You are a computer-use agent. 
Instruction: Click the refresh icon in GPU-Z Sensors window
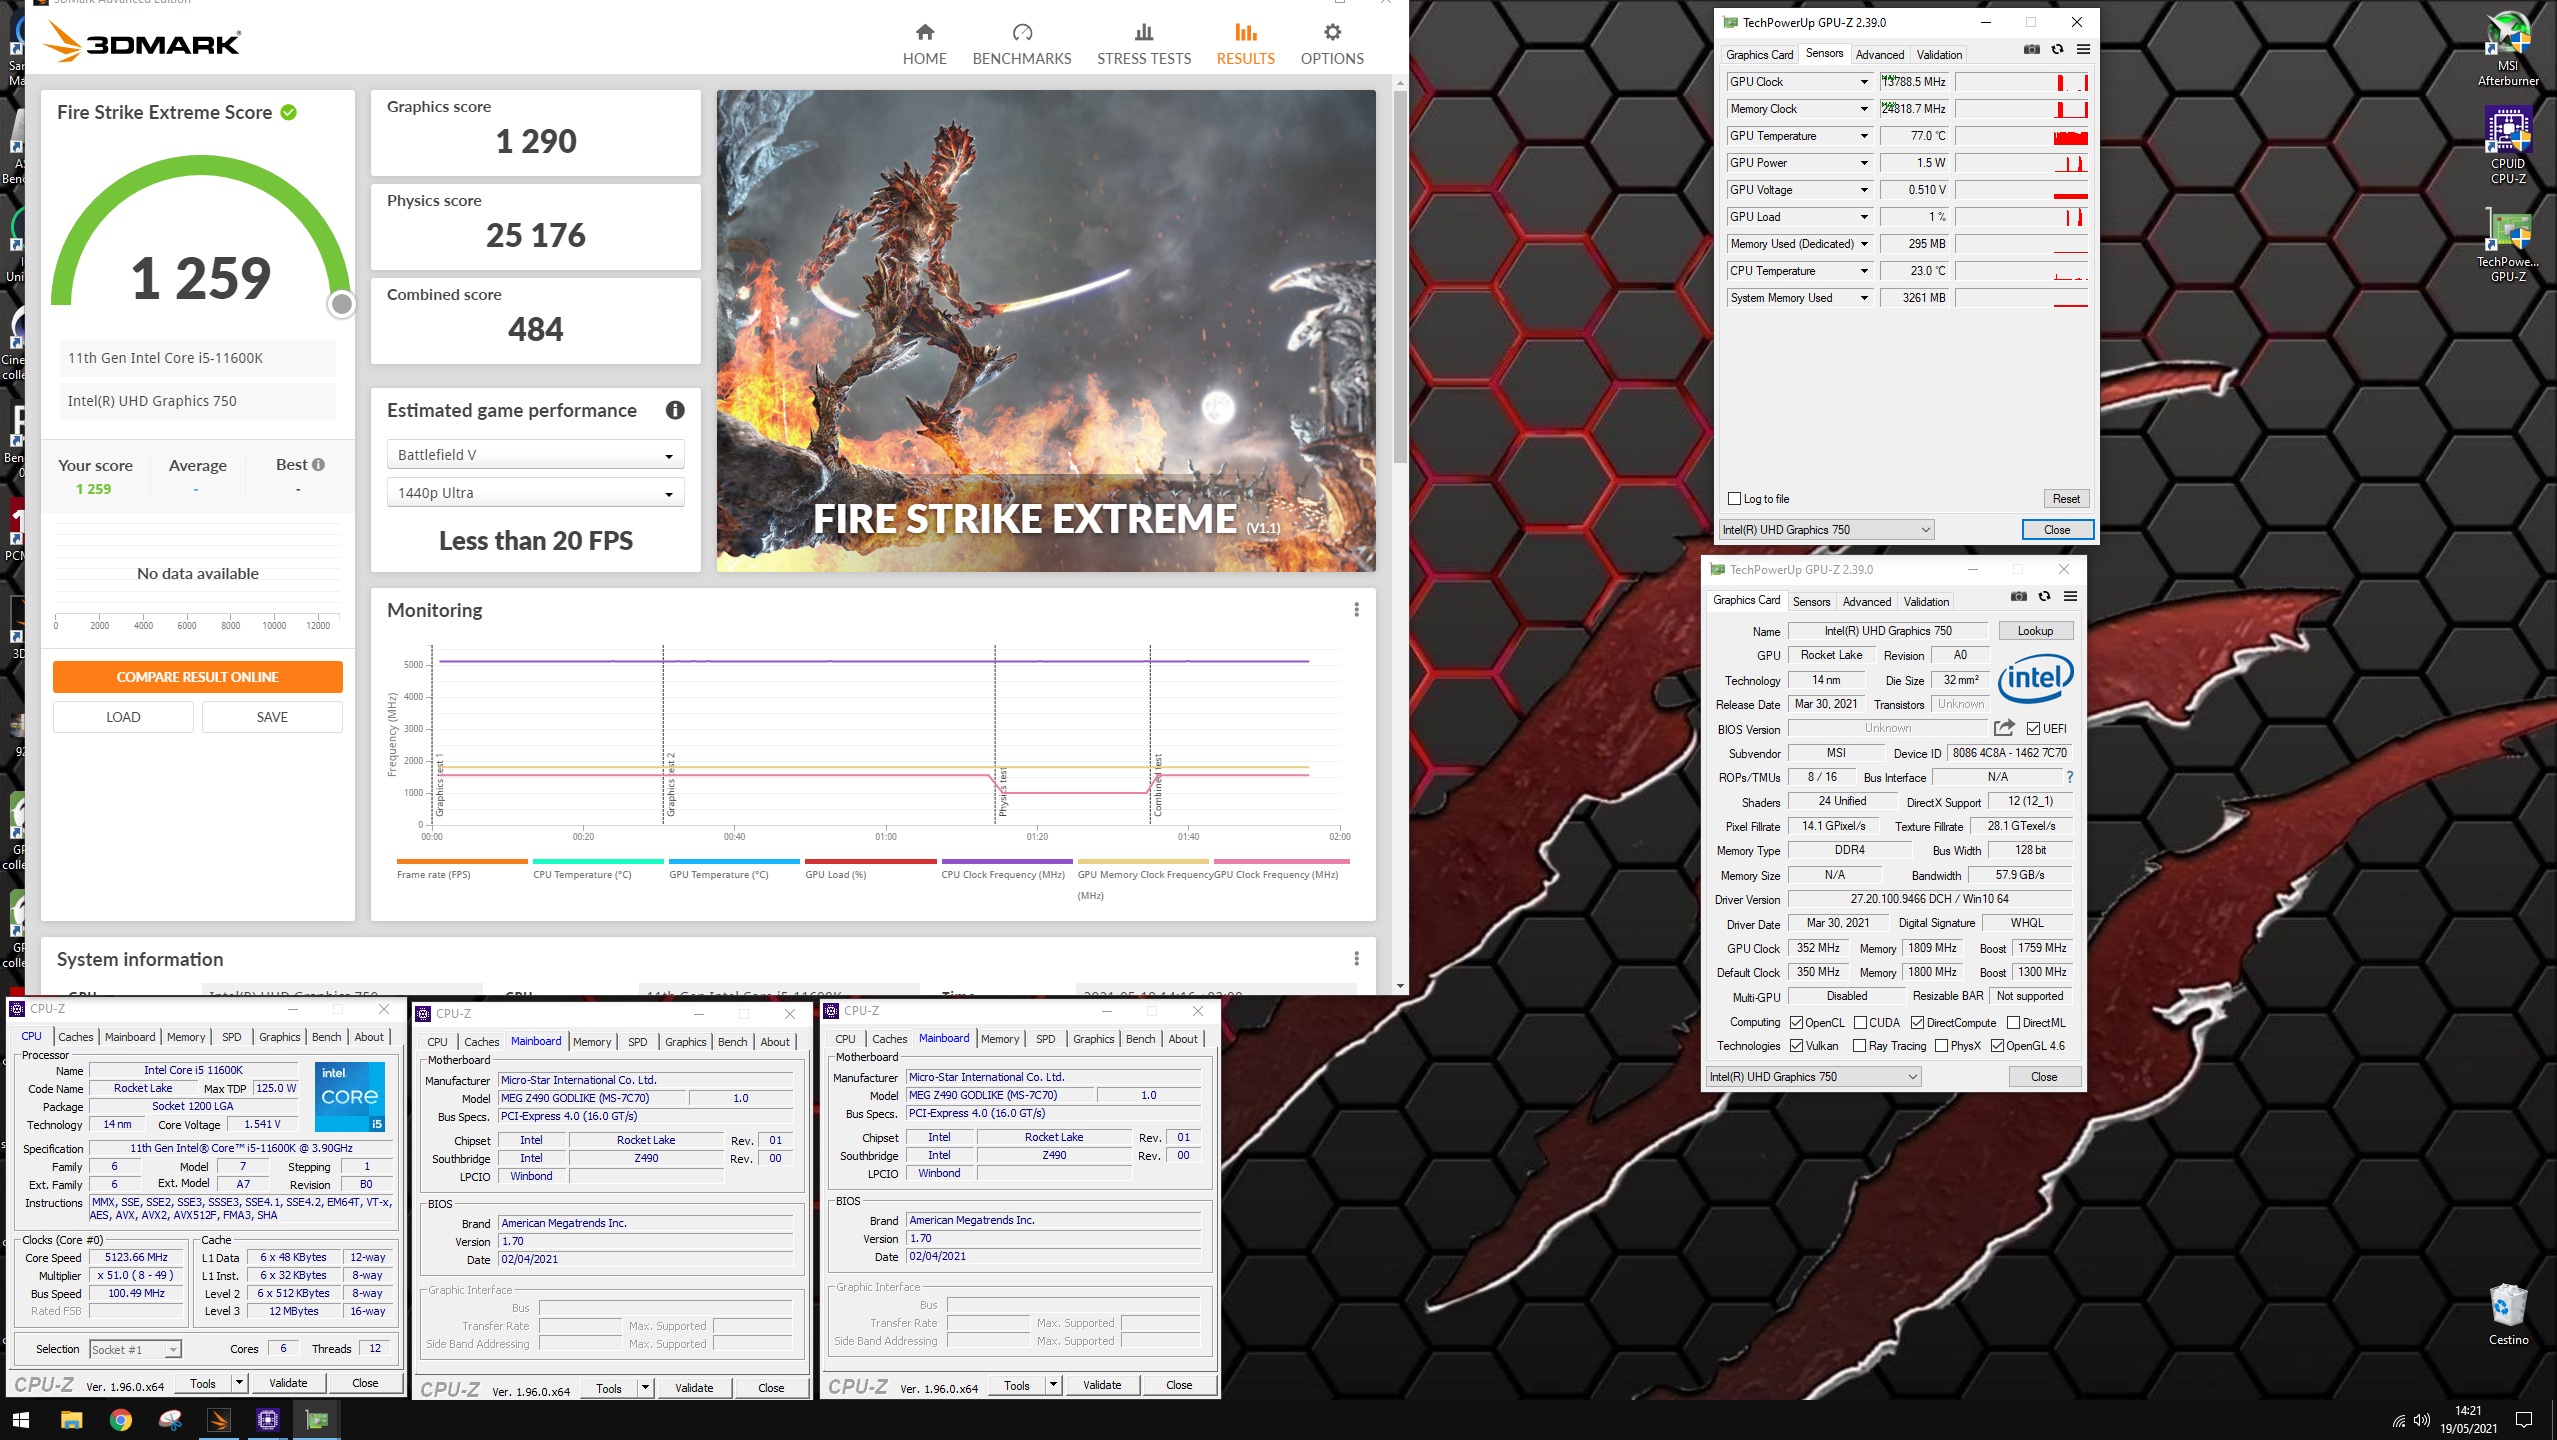2057,49
